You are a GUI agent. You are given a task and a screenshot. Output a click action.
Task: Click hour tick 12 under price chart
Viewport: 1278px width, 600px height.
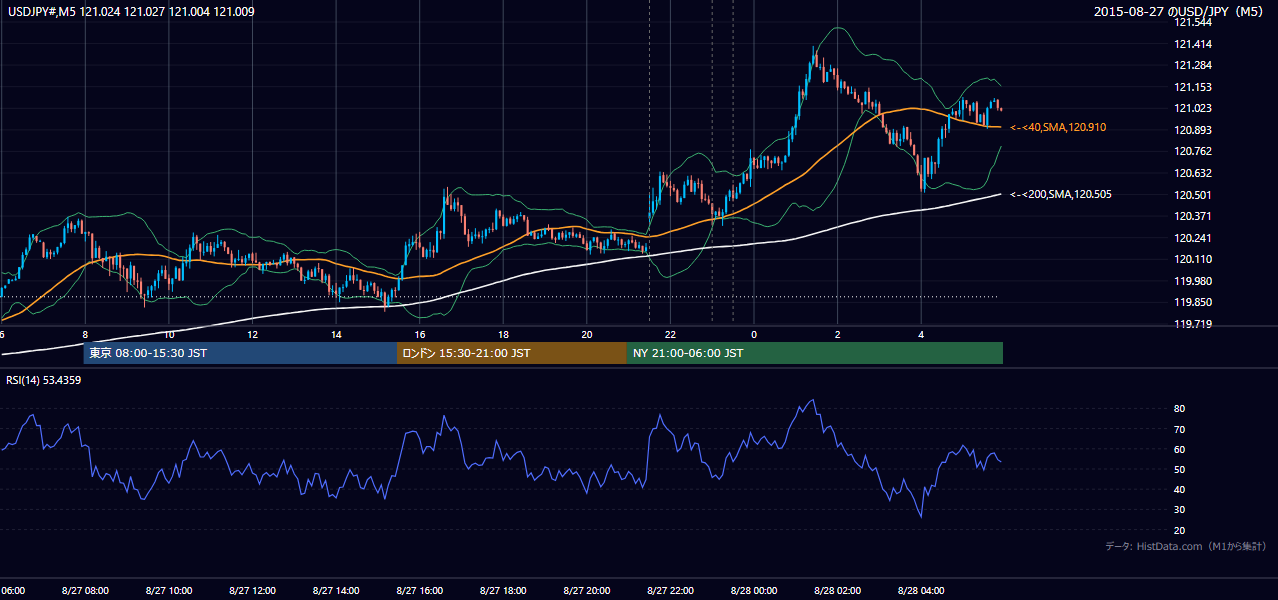coord(253,334)
